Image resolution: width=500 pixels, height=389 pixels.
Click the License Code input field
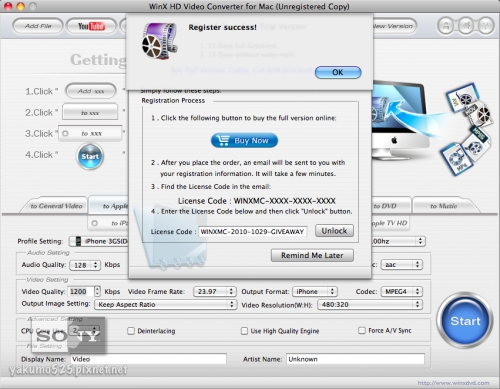(x=252, y=232)
